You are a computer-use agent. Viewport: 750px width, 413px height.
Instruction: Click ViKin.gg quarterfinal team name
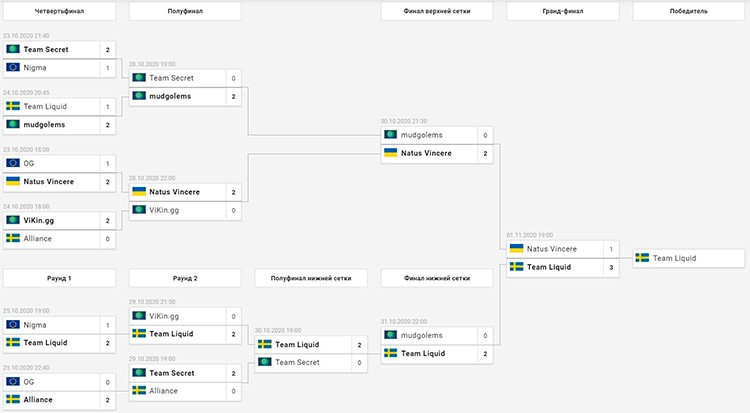pyautogui.click(x=39, y=221)
